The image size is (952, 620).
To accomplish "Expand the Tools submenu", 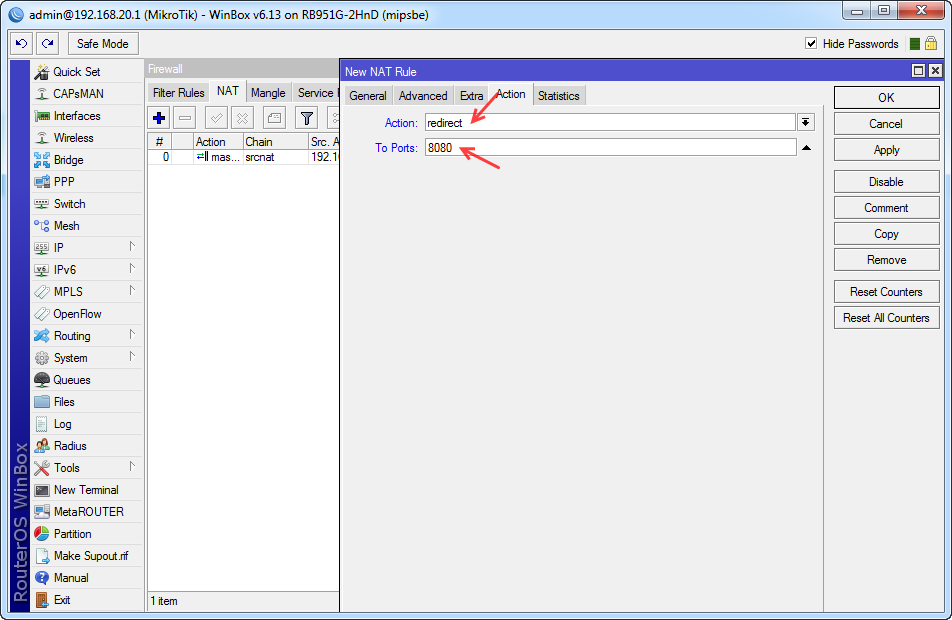I will [132, 466].
